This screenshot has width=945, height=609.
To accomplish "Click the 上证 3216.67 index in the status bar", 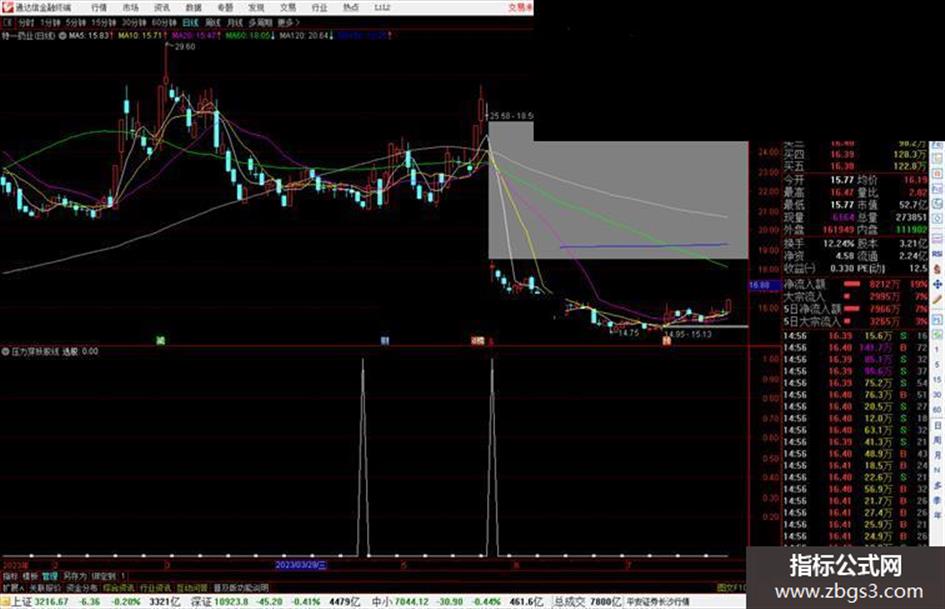I will click(40, 601).
